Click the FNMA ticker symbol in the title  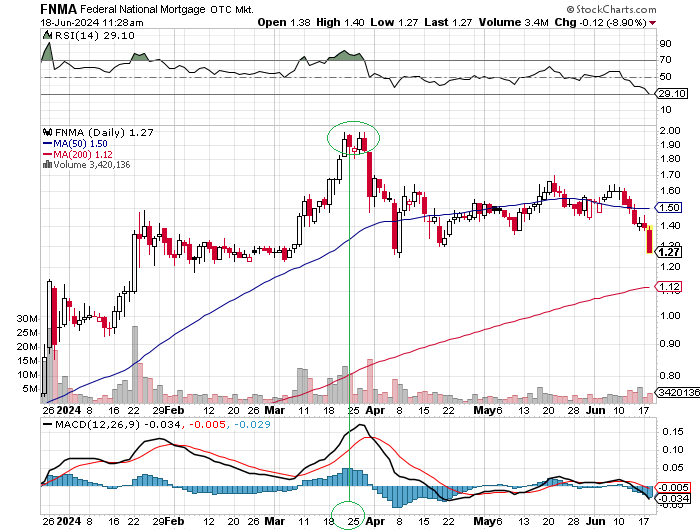58,9
